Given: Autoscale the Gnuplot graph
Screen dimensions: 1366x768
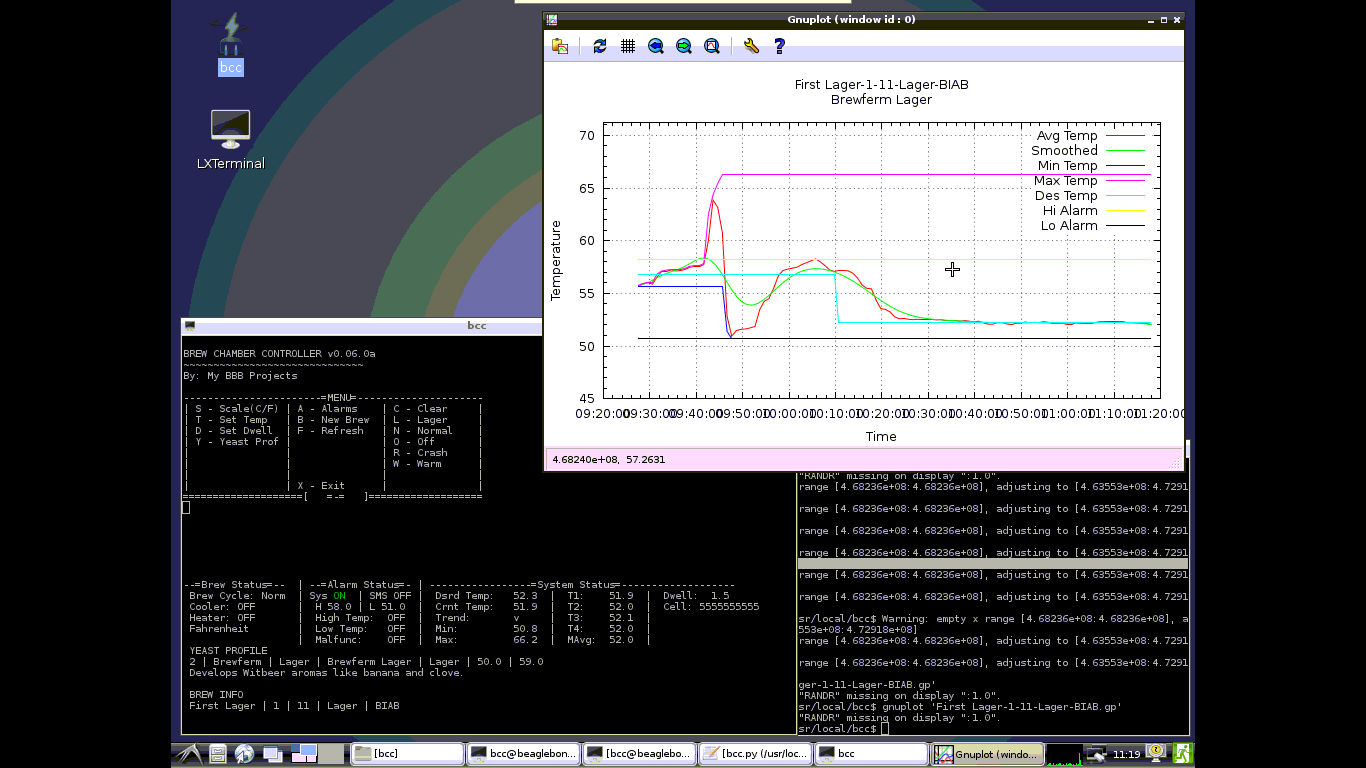Looking at the screenshot, I should 712,46.
